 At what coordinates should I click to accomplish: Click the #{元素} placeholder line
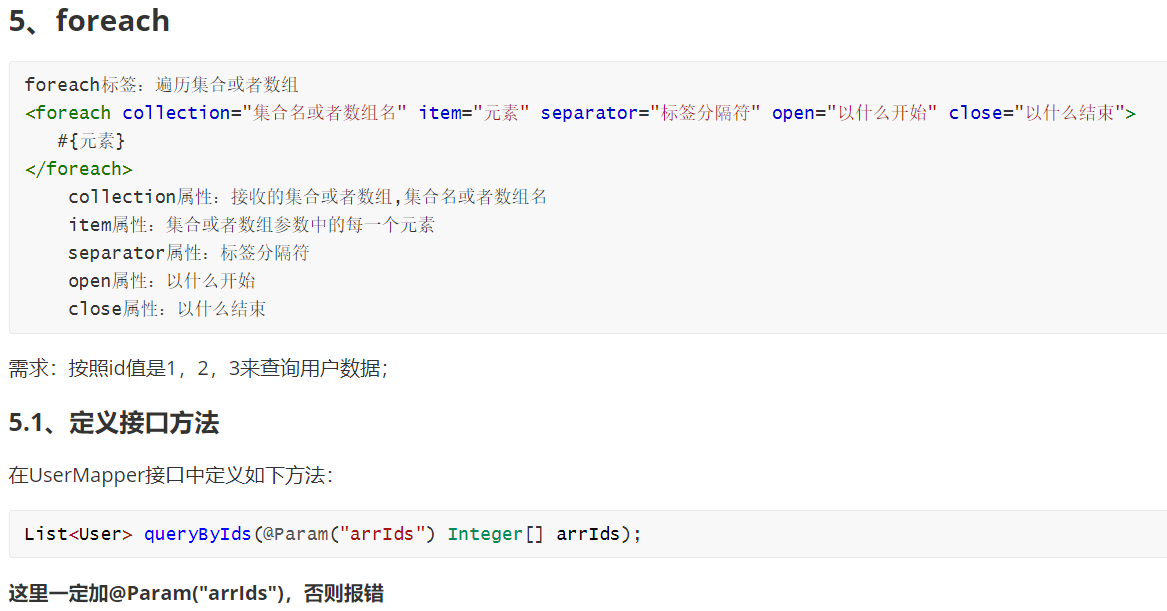(x=92, y=141)
